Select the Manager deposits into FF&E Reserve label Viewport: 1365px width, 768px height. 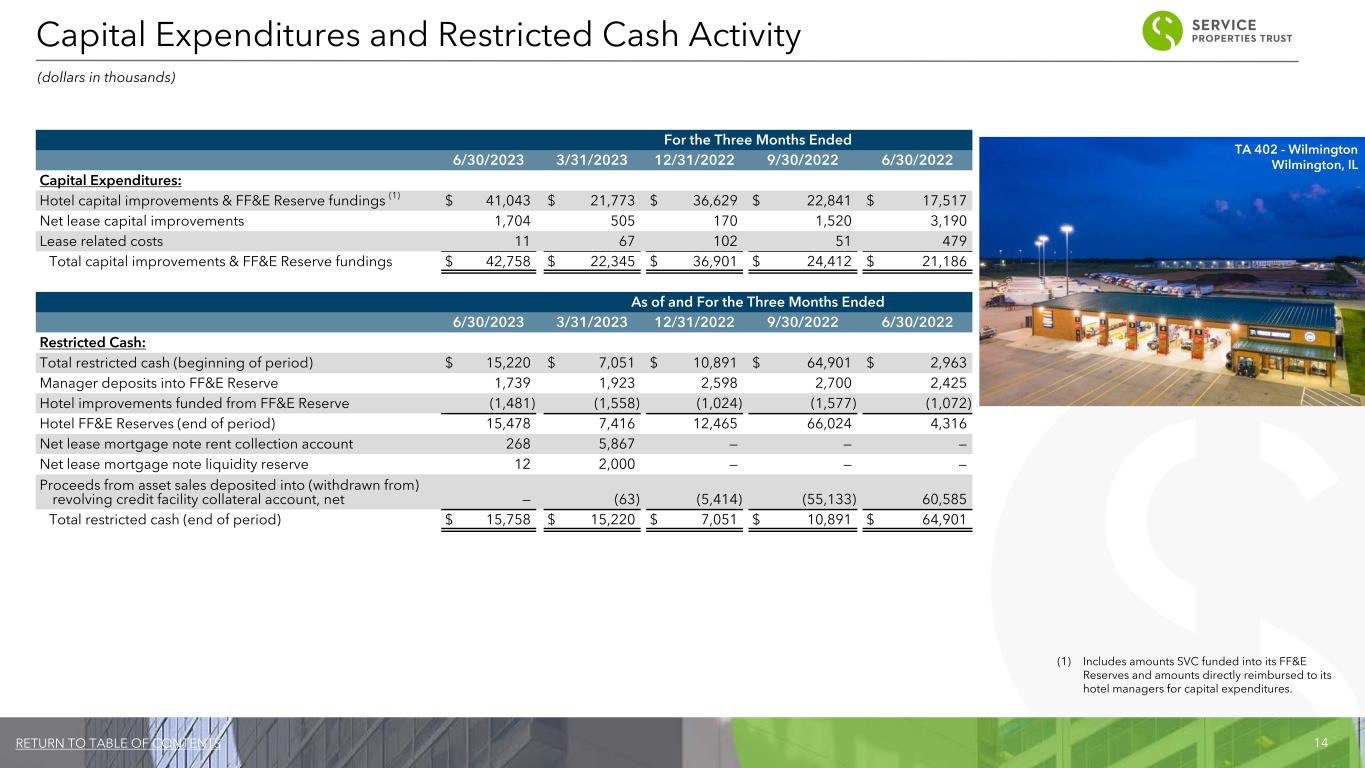click(x=158, y=382)
